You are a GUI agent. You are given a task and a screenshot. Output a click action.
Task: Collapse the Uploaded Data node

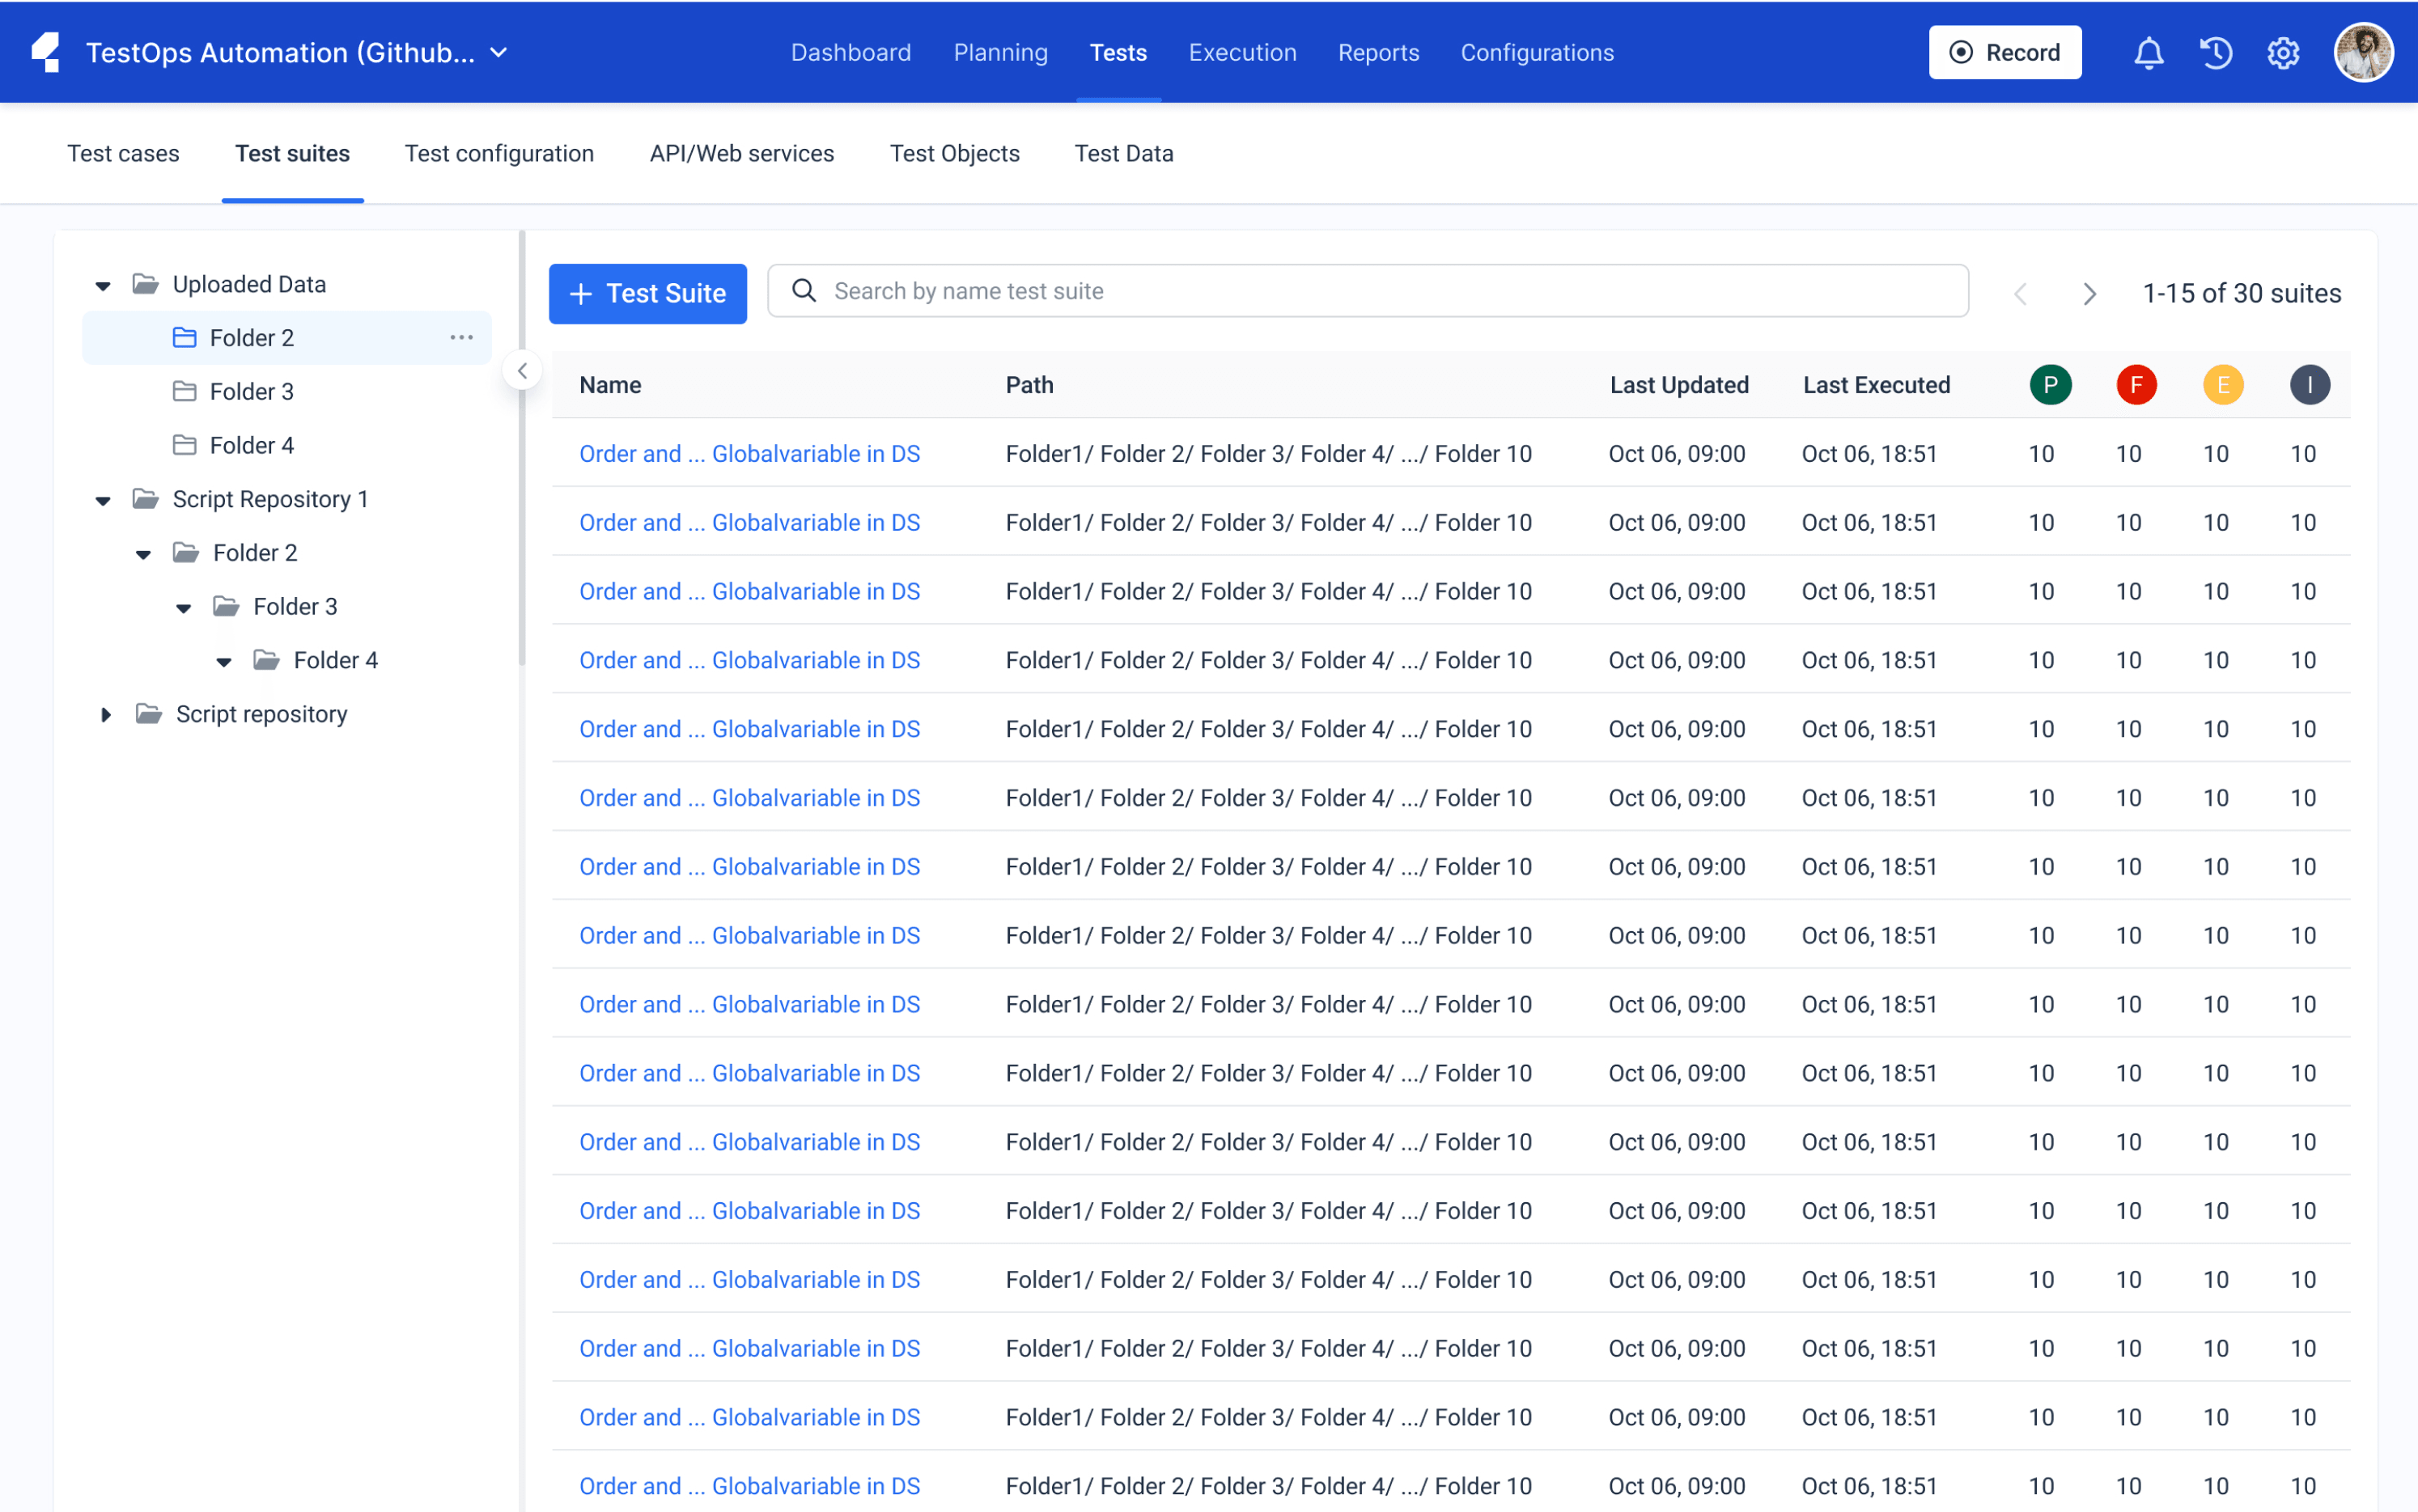tap(103, 285)
